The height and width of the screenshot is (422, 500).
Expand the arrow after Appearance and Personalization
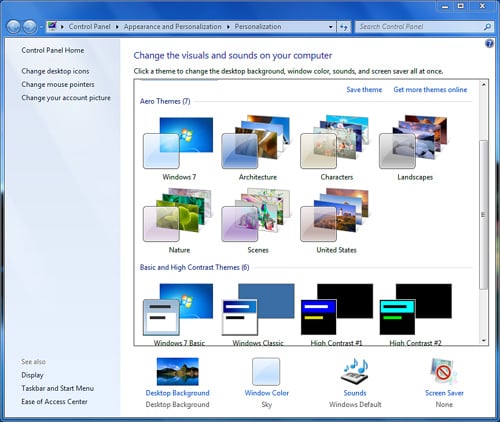[228, 27]
